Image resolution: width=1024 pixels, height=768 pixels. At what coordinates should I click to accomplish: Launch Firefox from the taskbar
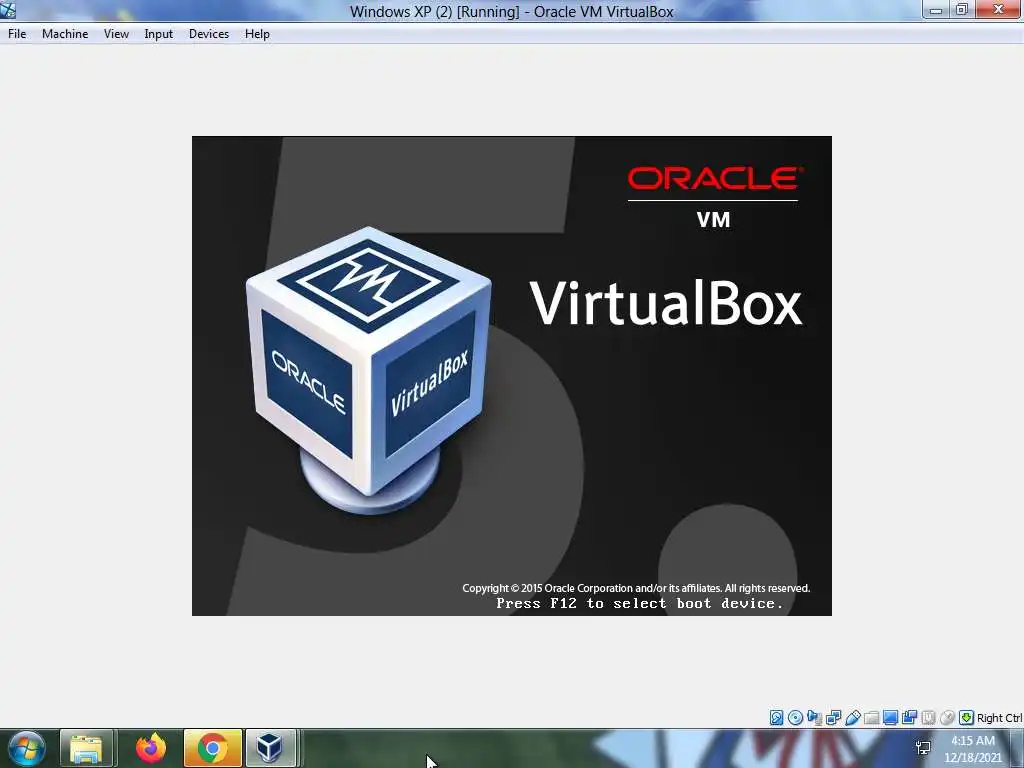pos(150,748)
